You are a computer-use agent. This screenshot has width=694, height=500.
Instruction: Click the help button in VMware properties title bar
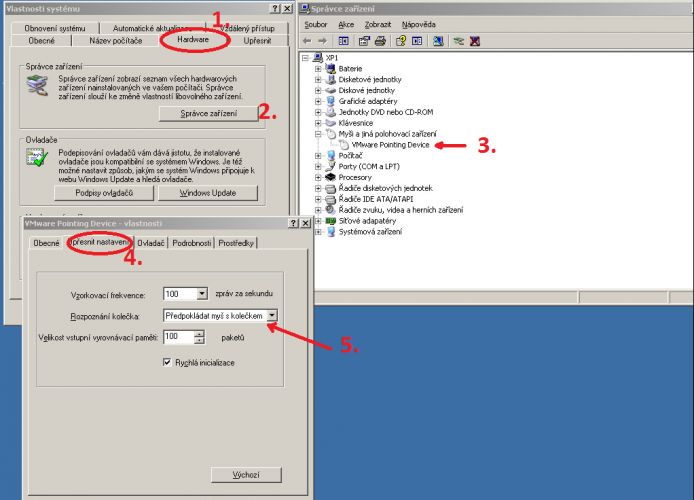(293, 223)
